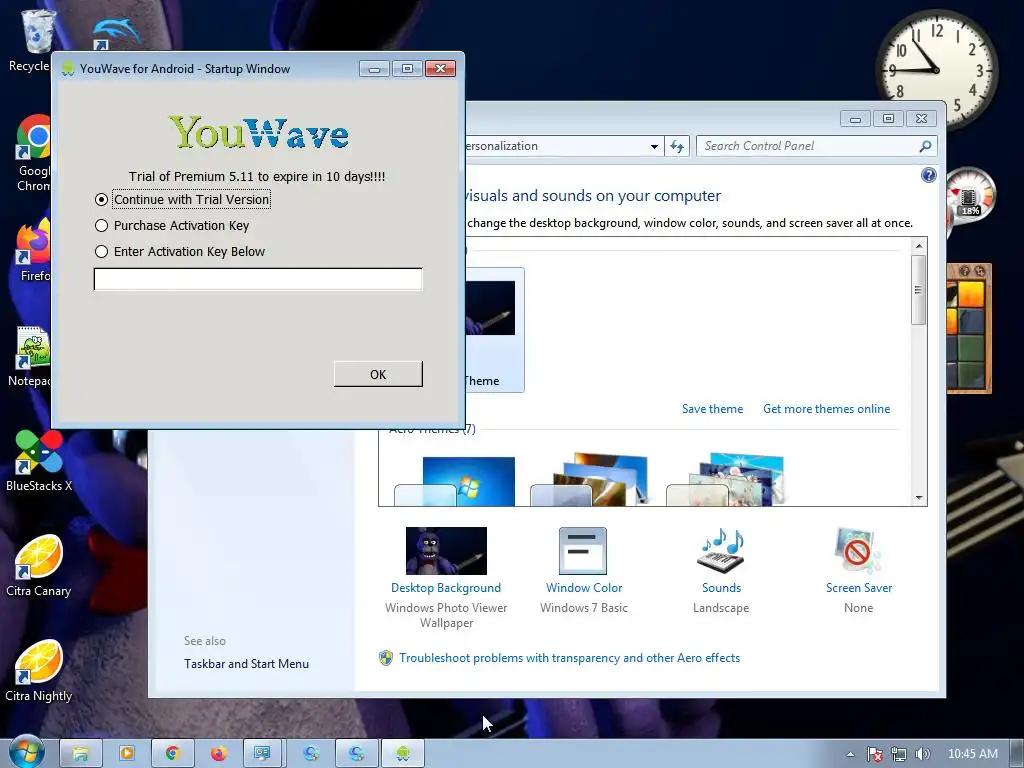Switch to Personalization window taskbar button

(264, 754)
